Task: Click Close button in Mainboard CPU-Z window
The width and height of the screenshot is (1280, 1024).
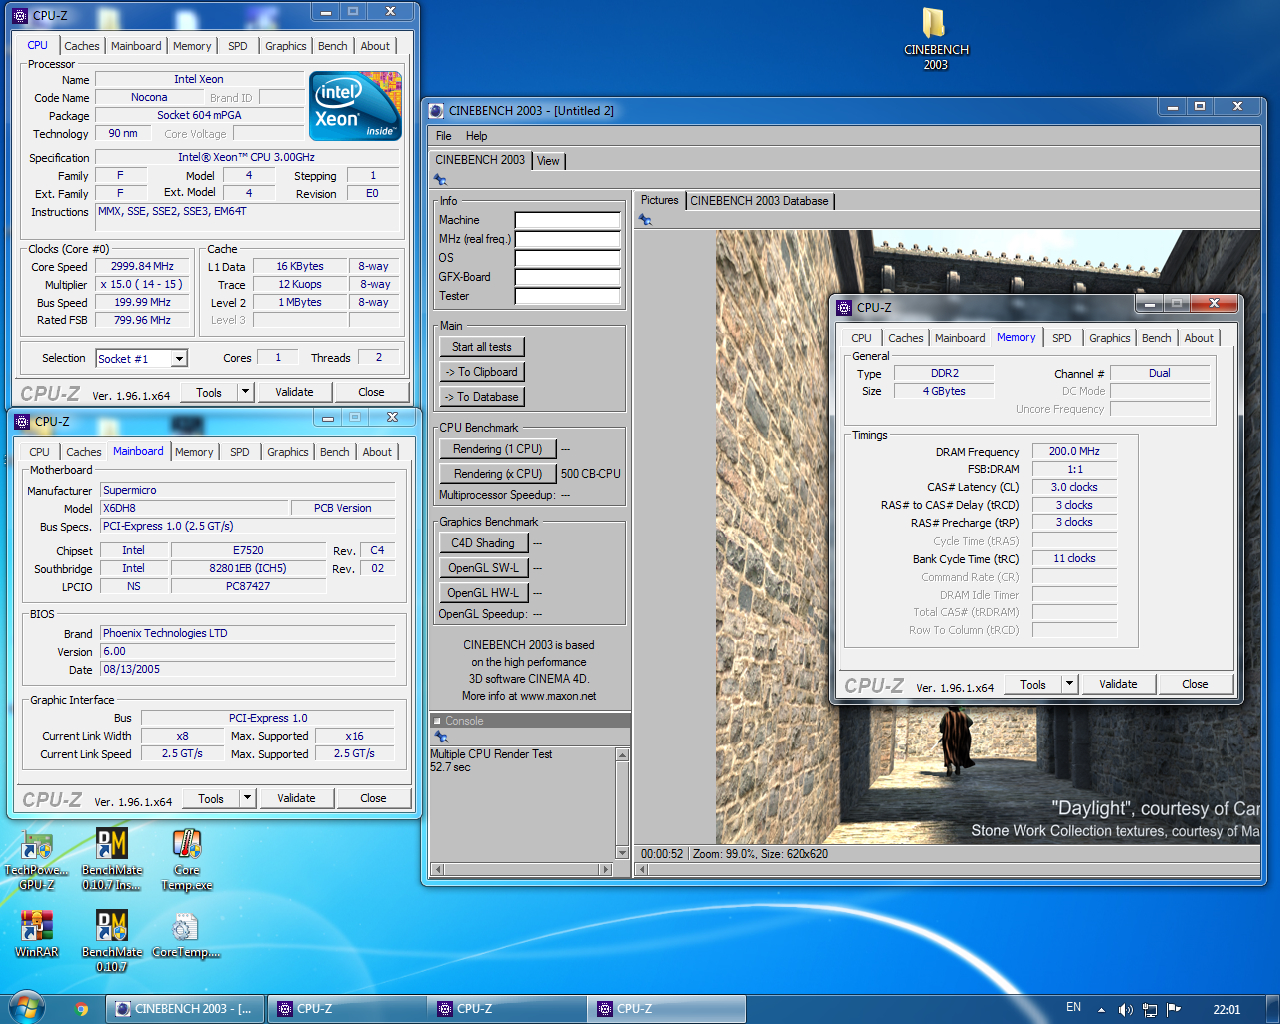Action: click(x=373, y=798)
